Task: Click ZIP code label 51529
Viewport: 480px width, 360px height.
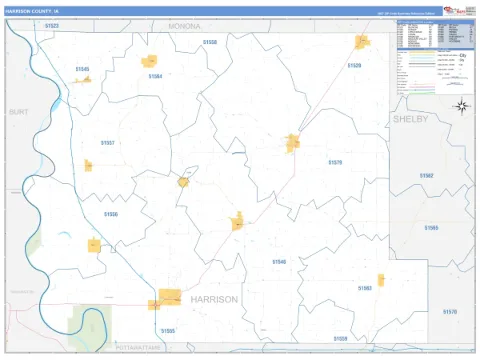Action: point(354,65)
